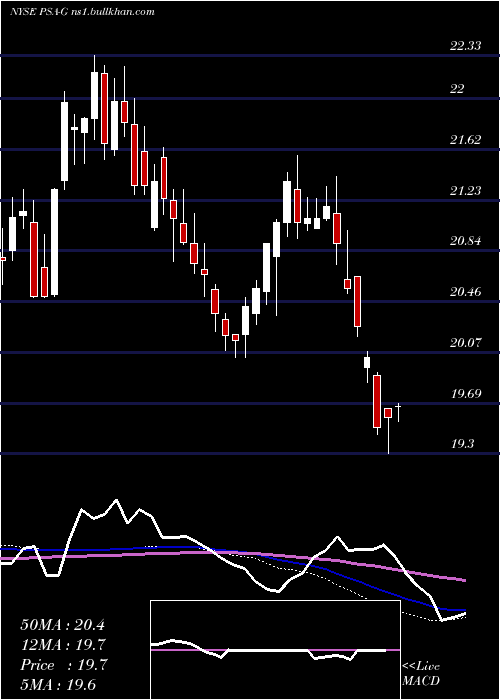The image size is (500, 700).
Task: Click the 20.84 price level label
Action: [x=466, y=242]
